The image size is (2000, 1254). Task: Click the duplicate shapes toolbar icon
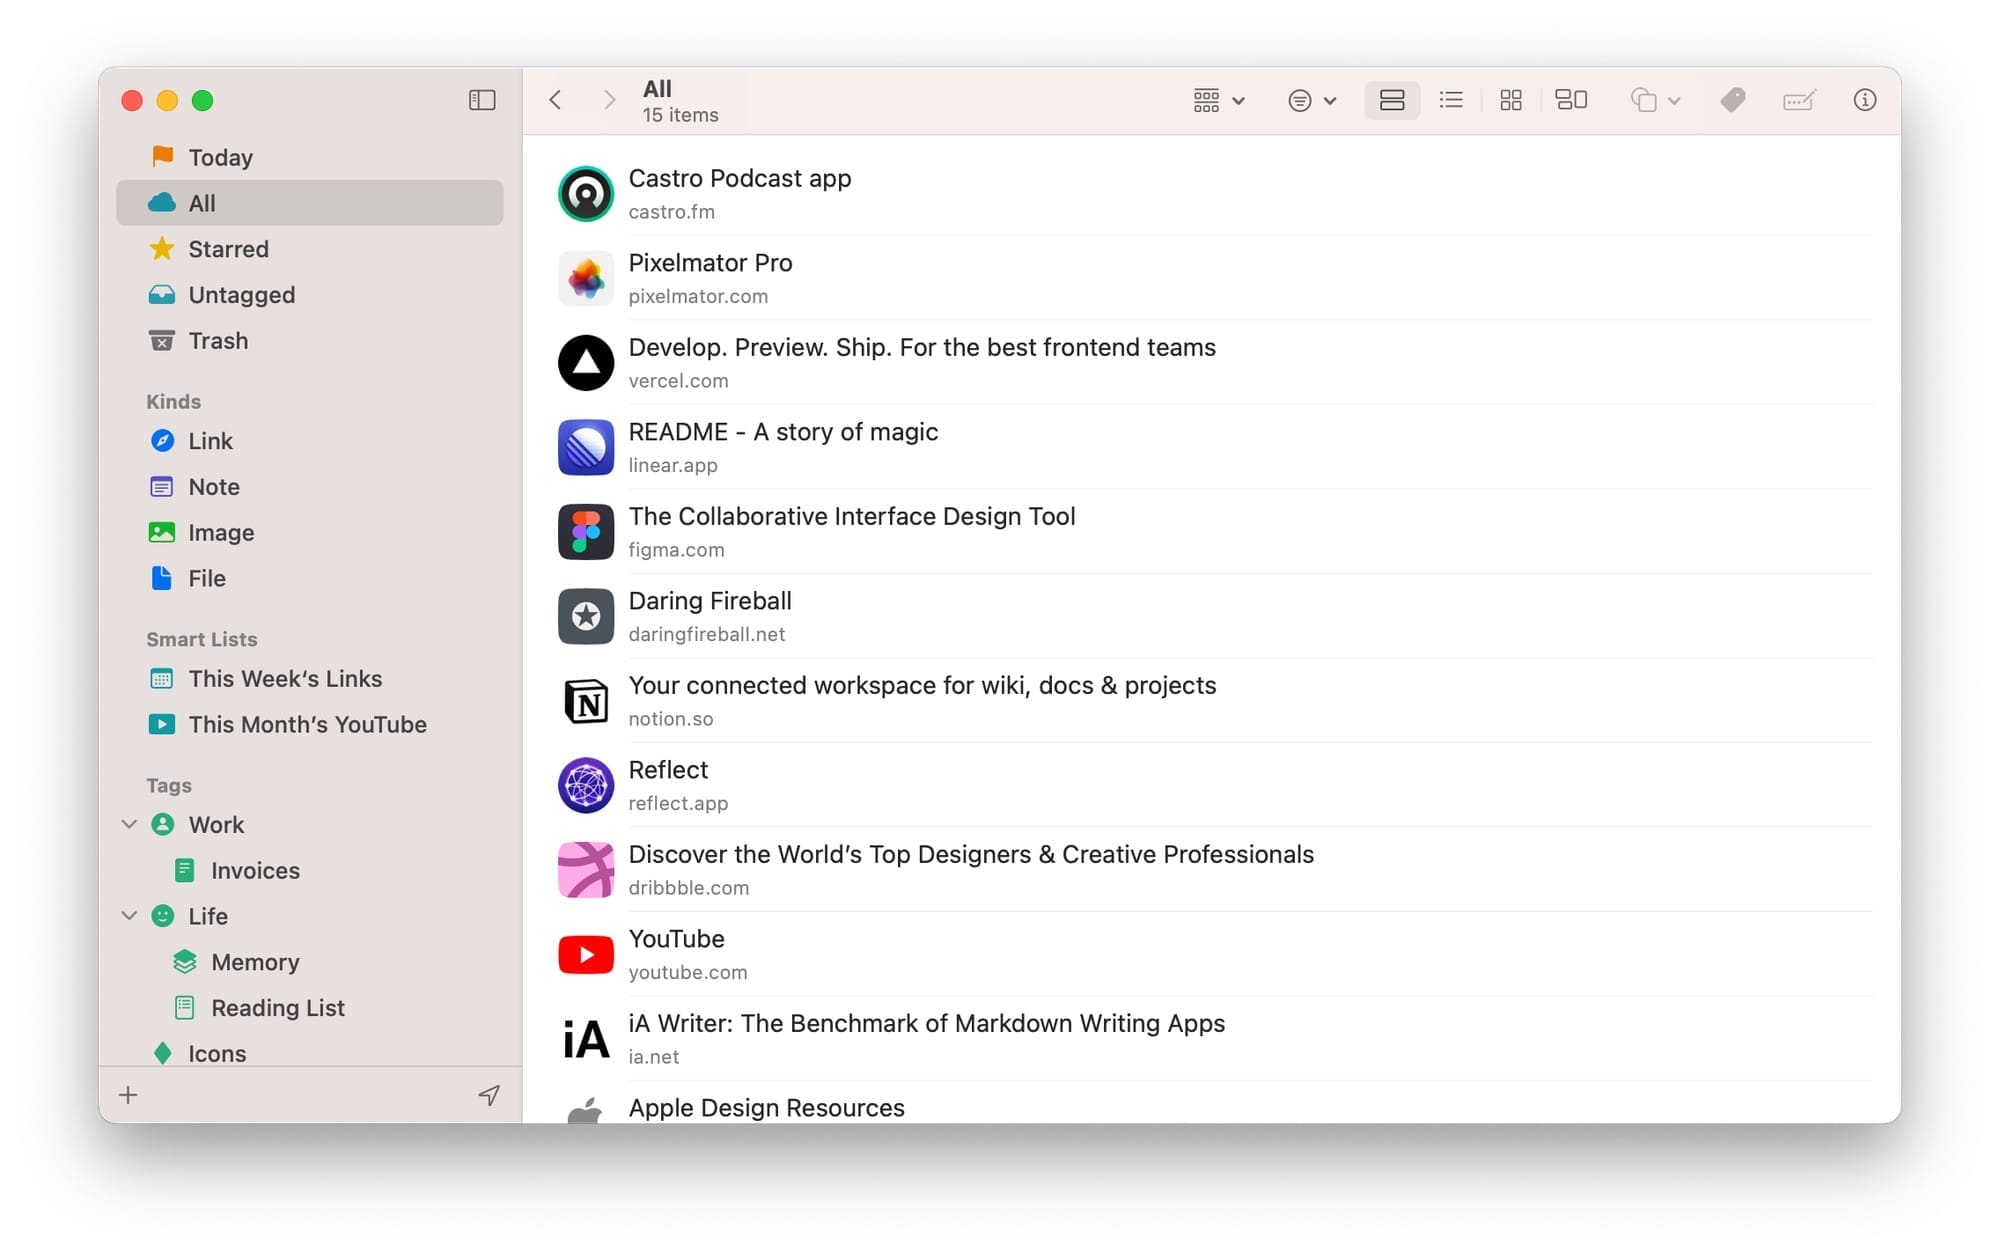tap(1645, 100)
